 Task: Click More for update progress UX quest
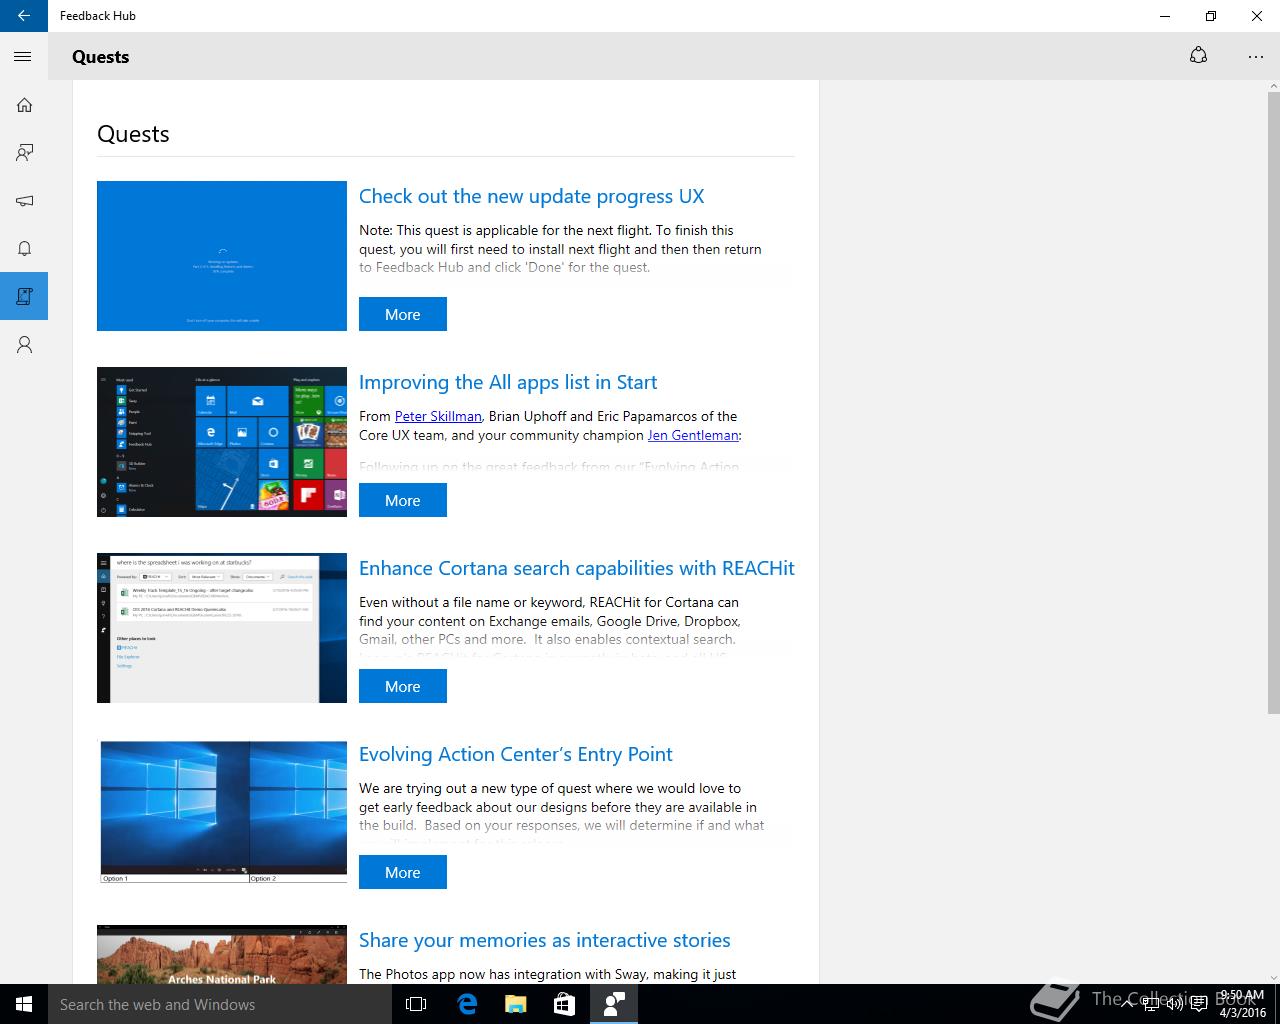(x=403, y=314)
